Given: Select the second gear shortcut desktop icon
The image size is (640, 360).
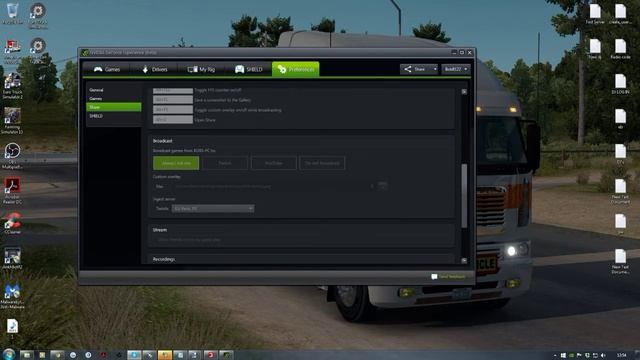Looking at the screenshot, I should pos(38,51).
